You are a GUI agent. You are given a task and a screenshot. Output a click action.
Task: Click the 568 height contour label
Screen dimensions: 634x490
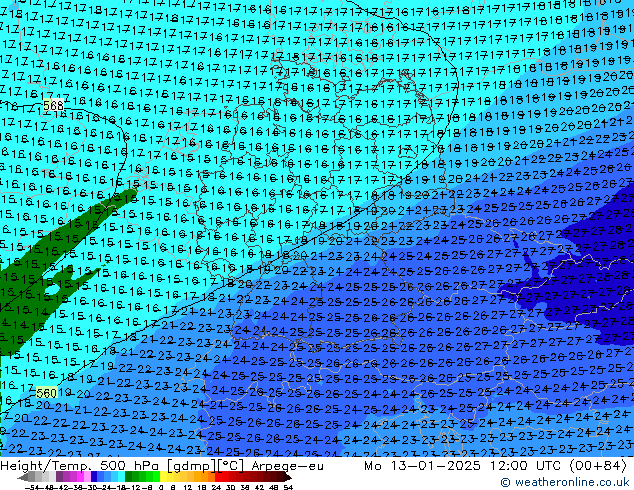[x=53, y=106]
